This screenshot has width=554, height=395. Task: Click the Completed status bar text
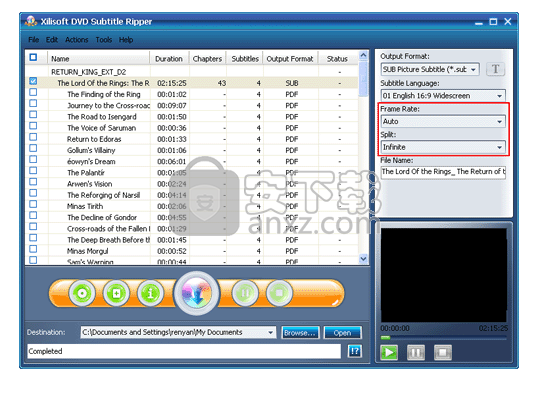pyautogui.click(x=45, y=351)
